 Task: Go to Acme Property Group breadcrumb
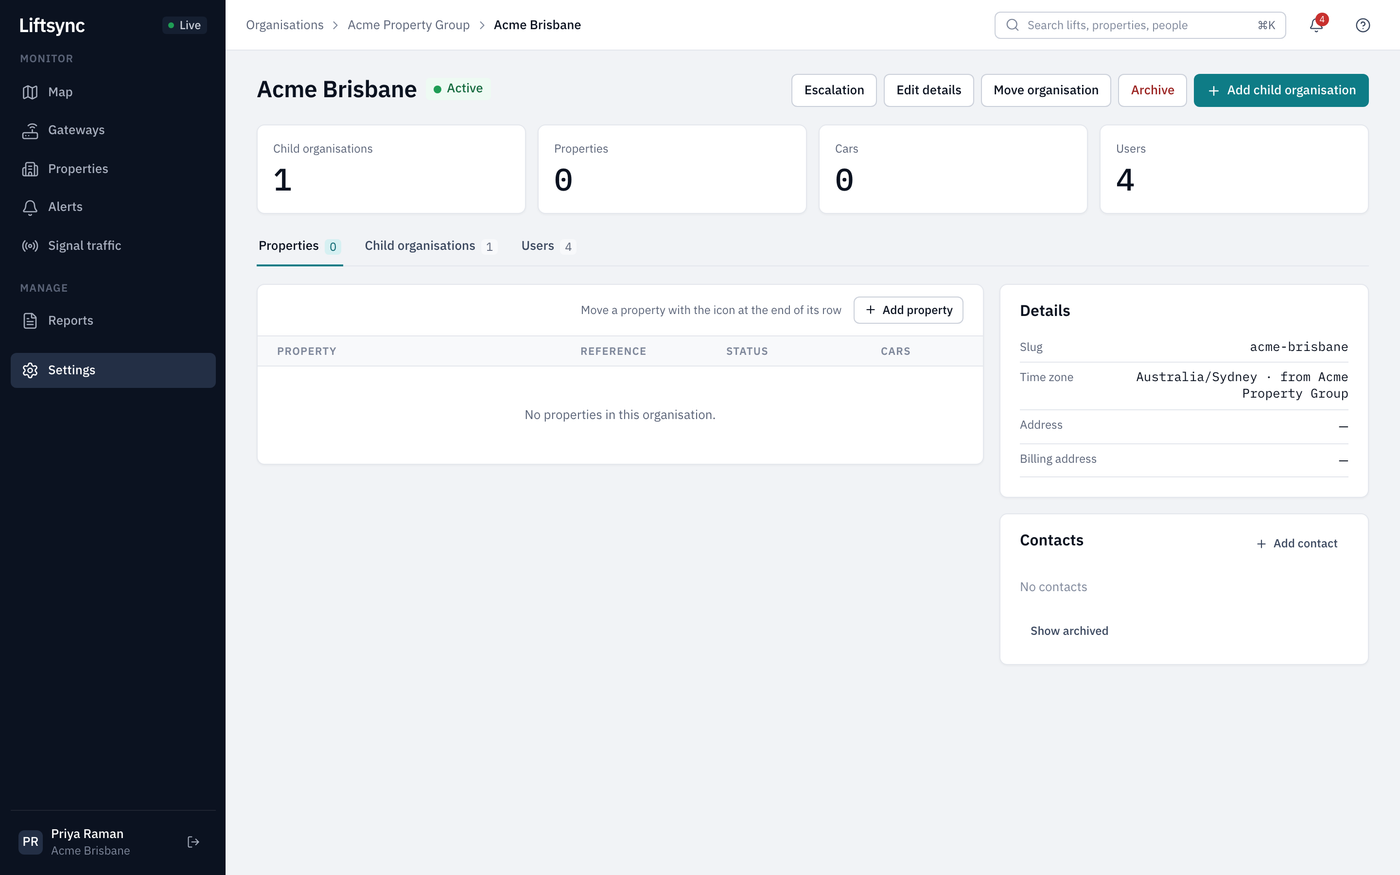click(409, 25)
